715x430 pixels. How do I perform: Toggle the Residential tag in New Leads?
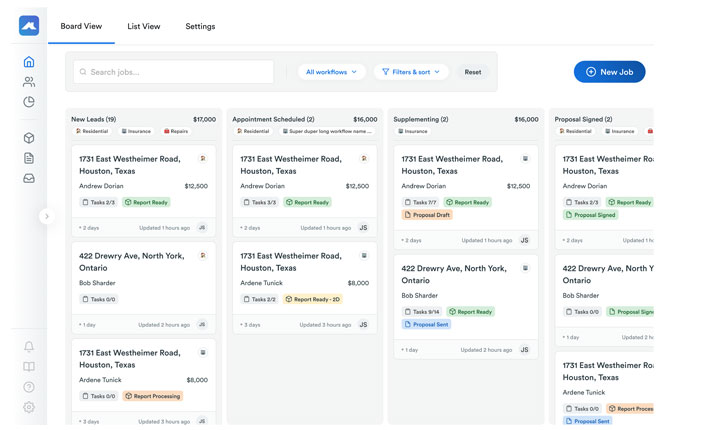[93, 131]
